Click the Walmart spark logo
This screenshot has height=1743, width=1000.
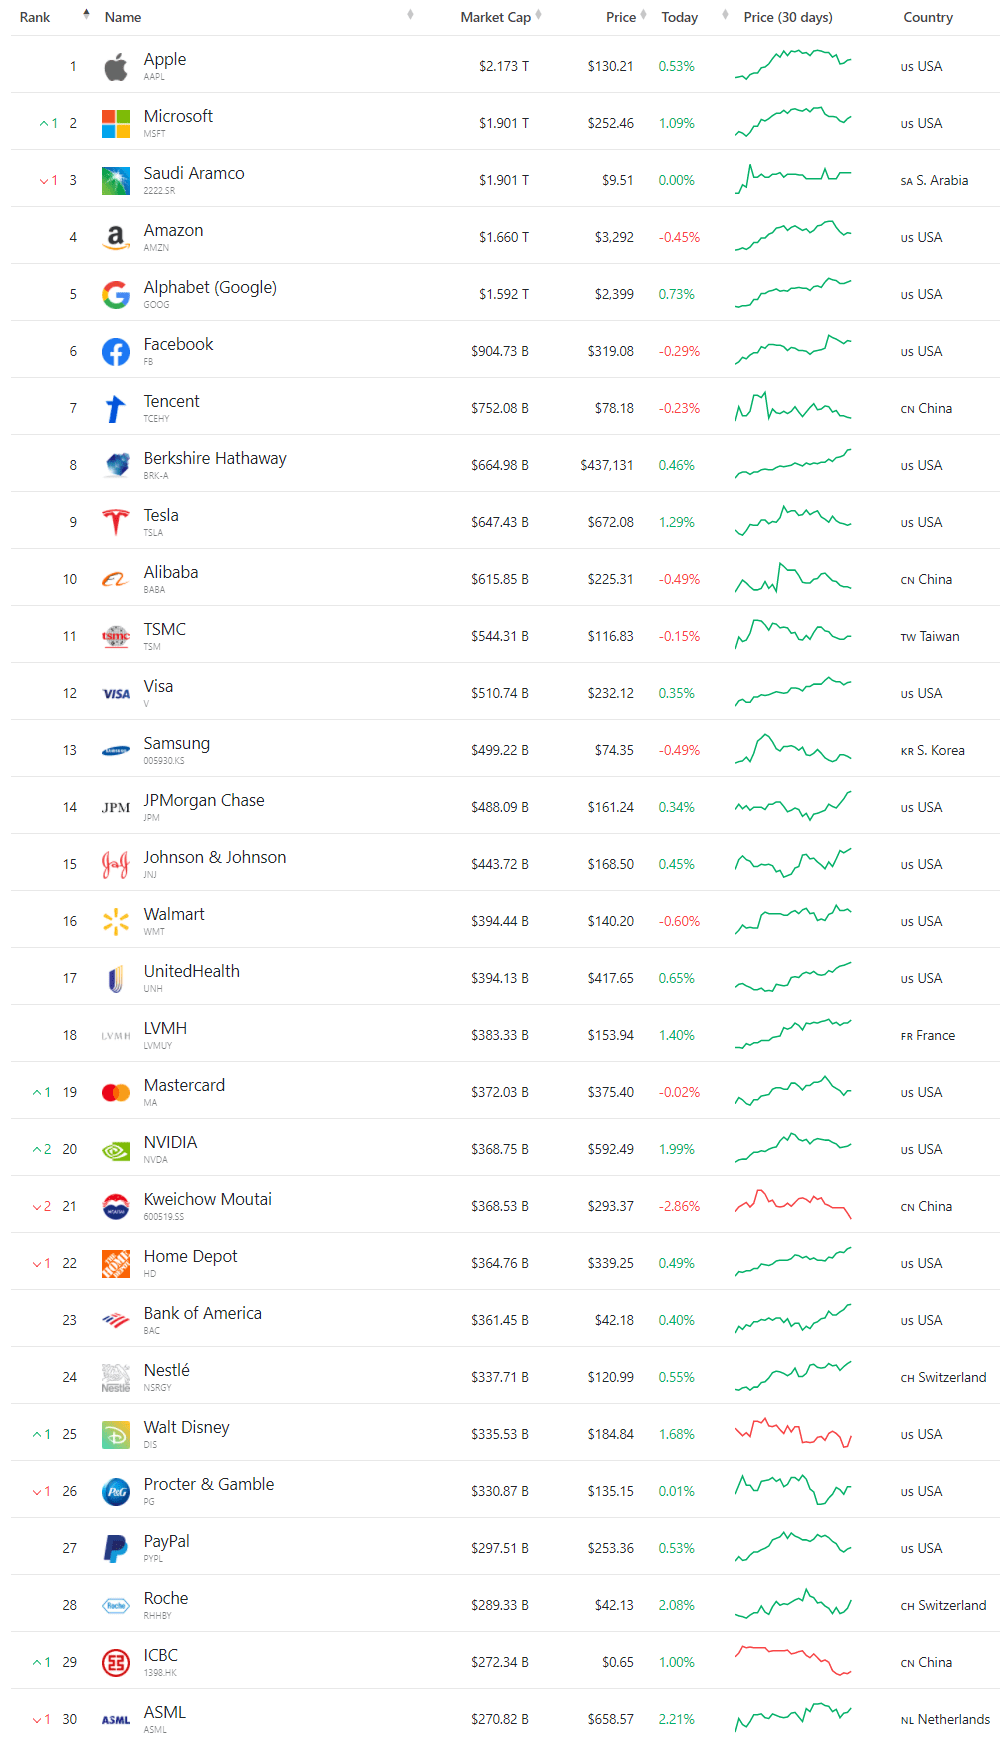116,921
